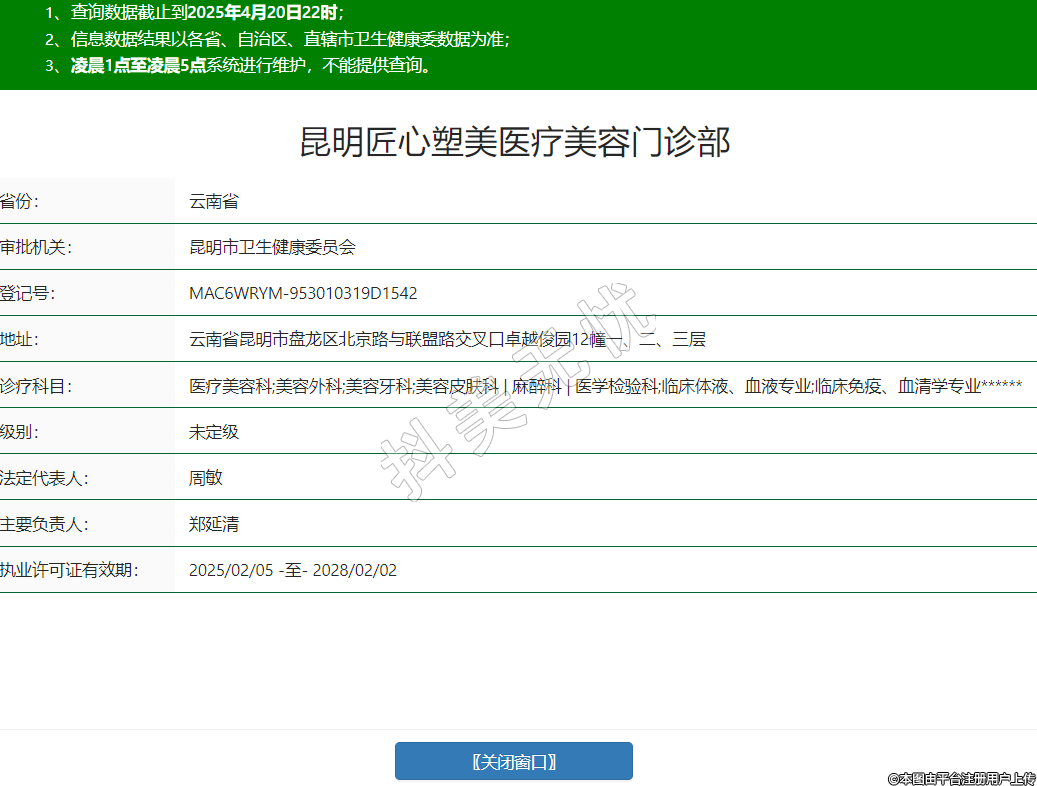
Task: Click the notice about 凌晨1点至凌晨5点 system maintenance
Action: (x=251, y=66)
